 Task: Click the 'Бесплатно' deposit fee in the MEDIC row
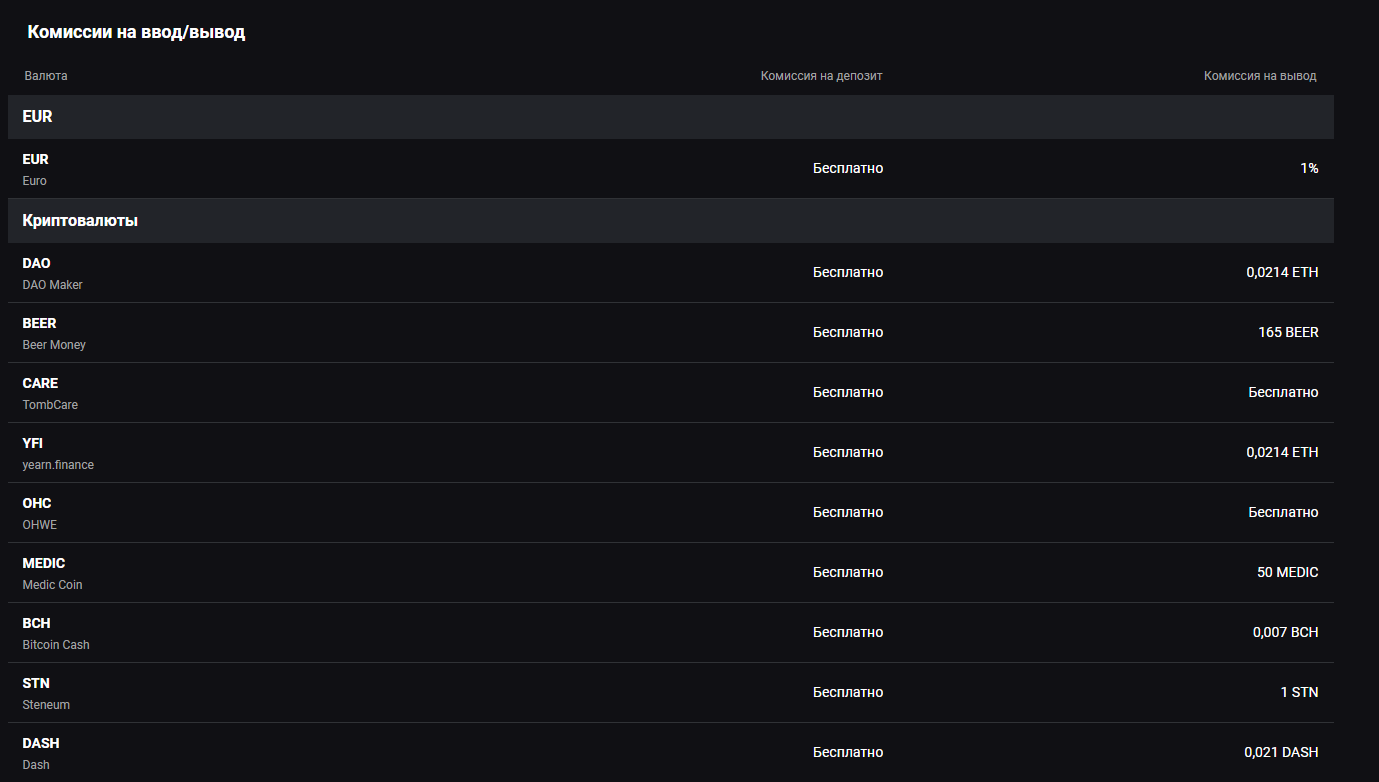coord(848,572)
